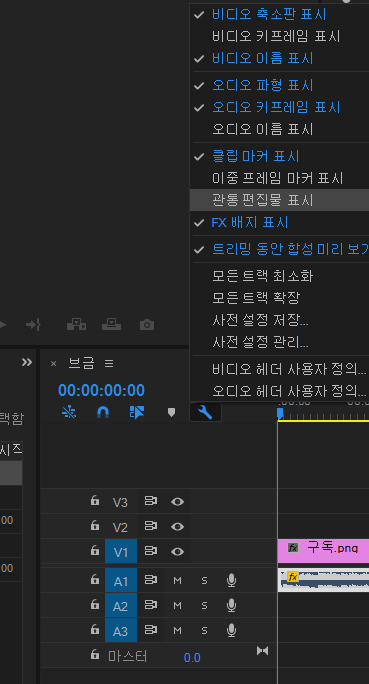Expand hidden panel tabs chevron
Image resolution: width=369 pixels, height=684 pixels.
[27, 363]
